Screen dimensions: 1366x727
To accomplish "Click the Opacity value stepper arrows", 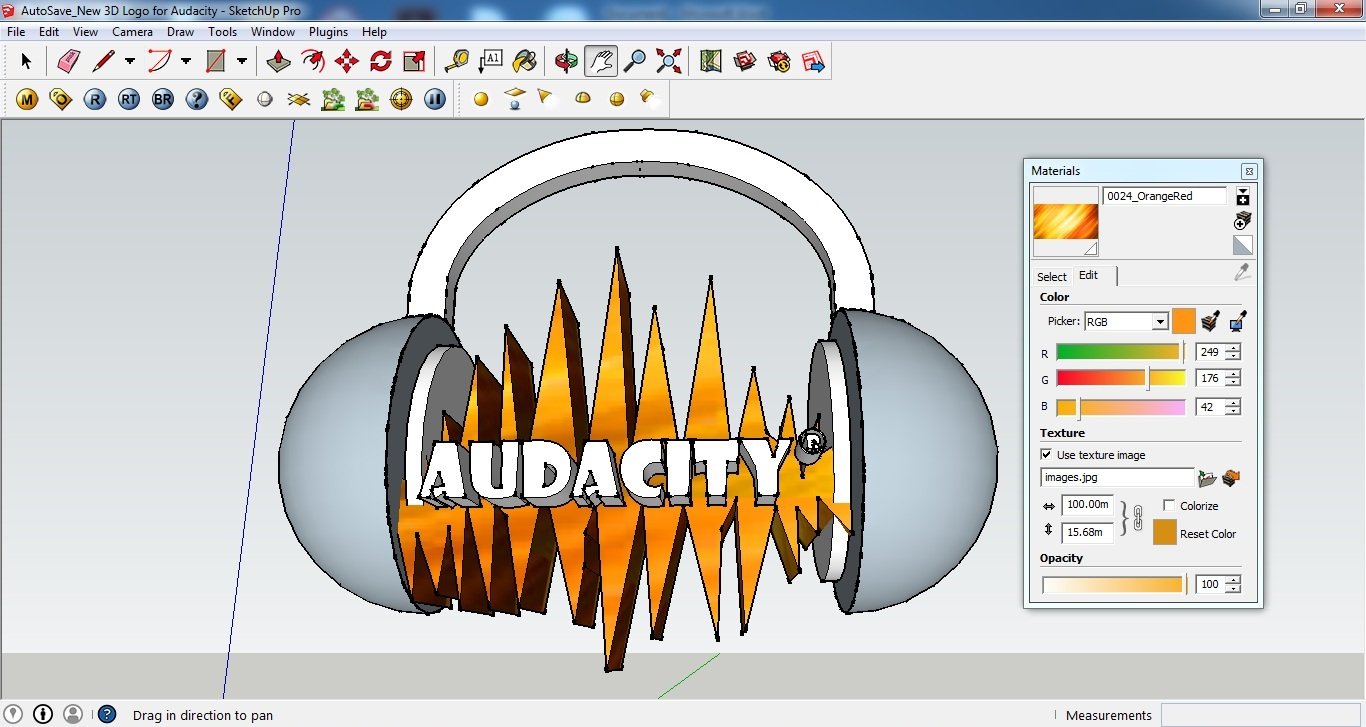I will coord(1233,584).
